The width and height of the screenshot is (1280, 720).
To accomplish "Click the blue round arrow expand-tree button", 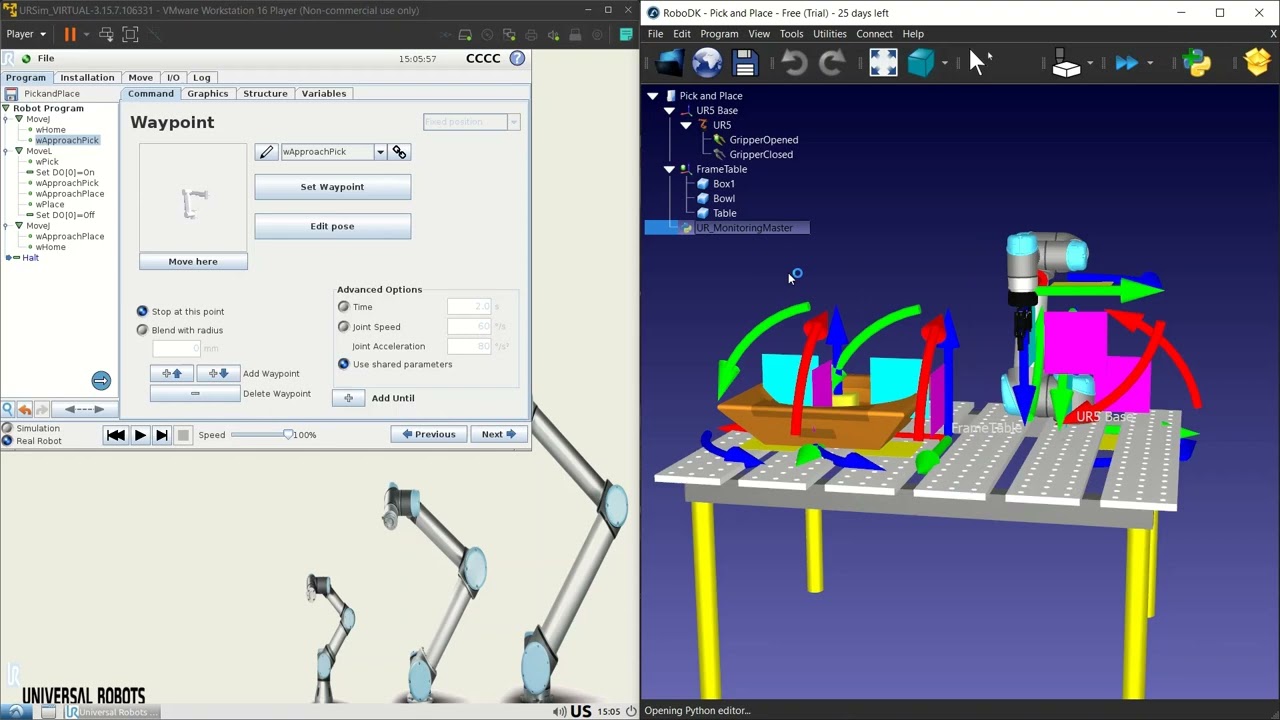I will (x=101, y=380).
